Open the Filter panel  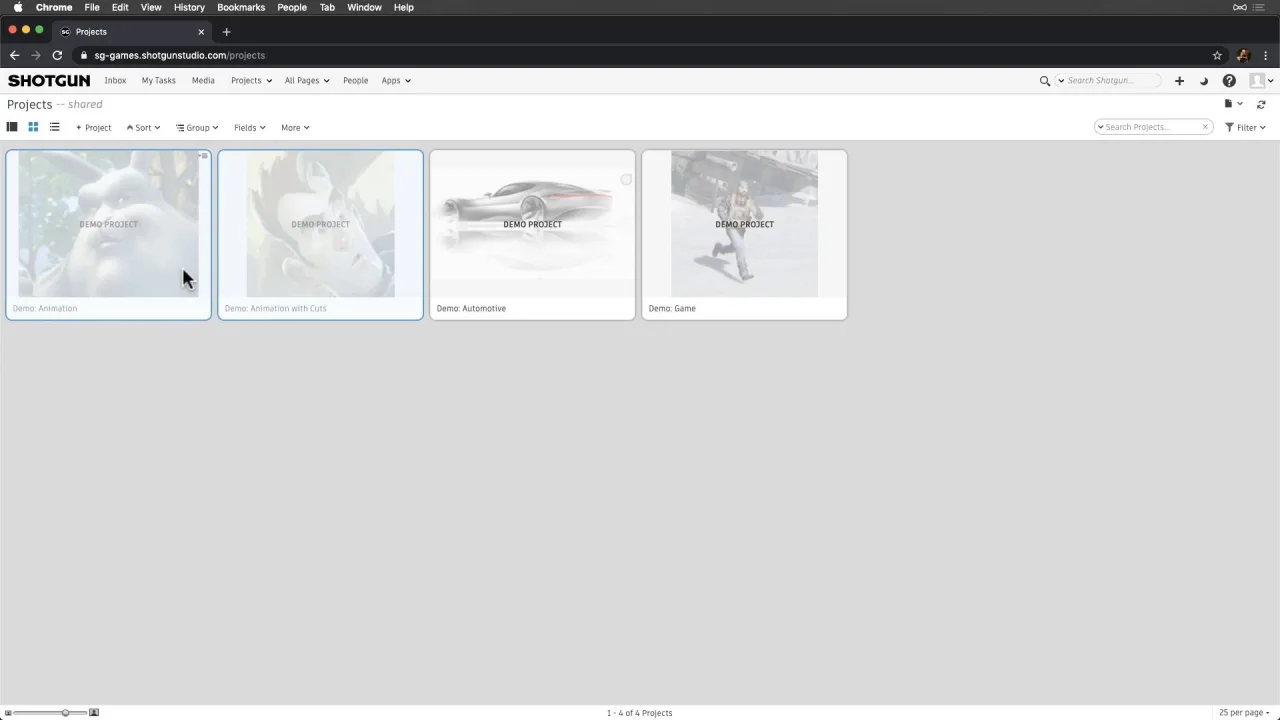(x=1245, y=127)
